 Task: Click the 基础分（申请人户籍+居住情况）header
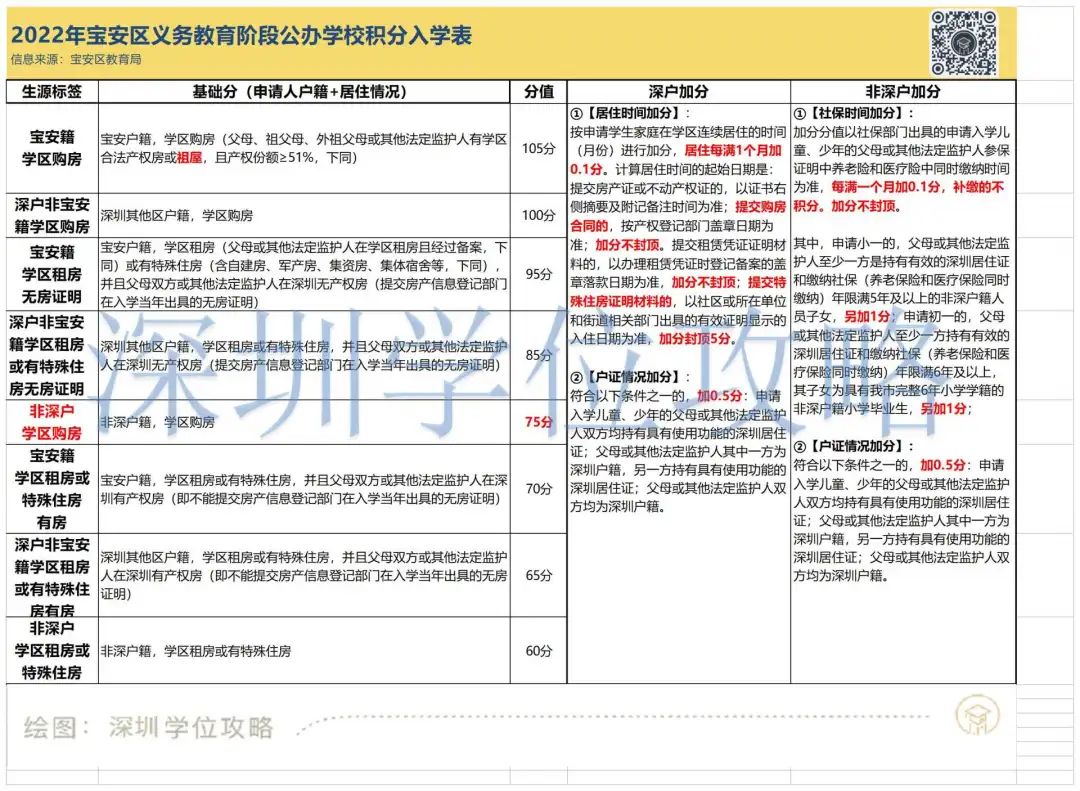(304, 92)
